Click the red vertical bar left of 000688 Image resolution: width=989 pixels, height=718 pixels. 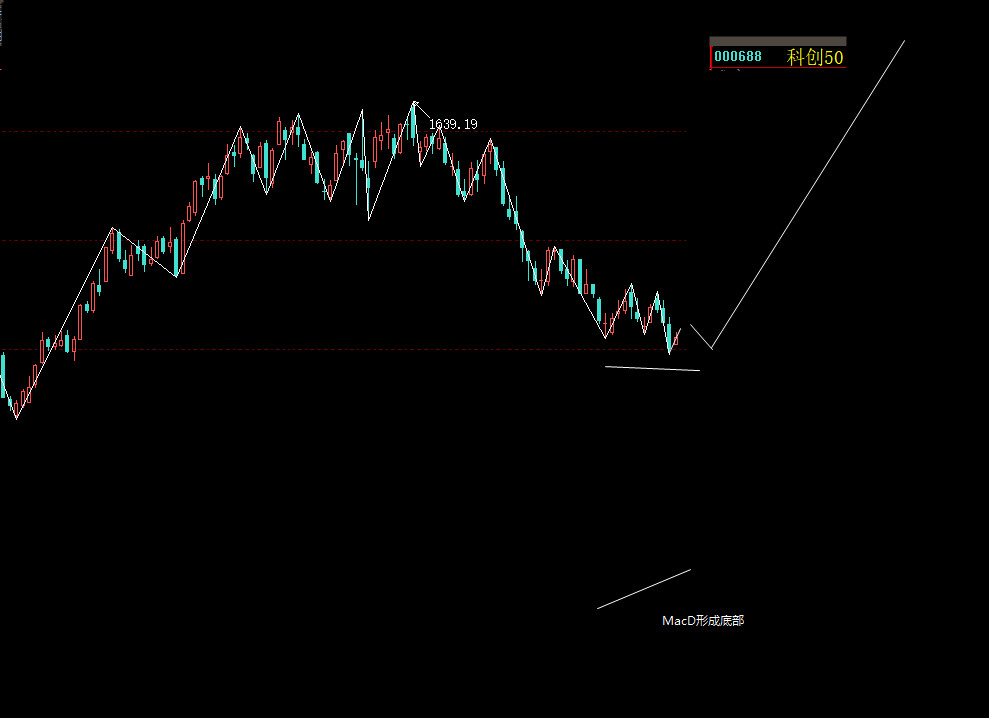point(711,57)
